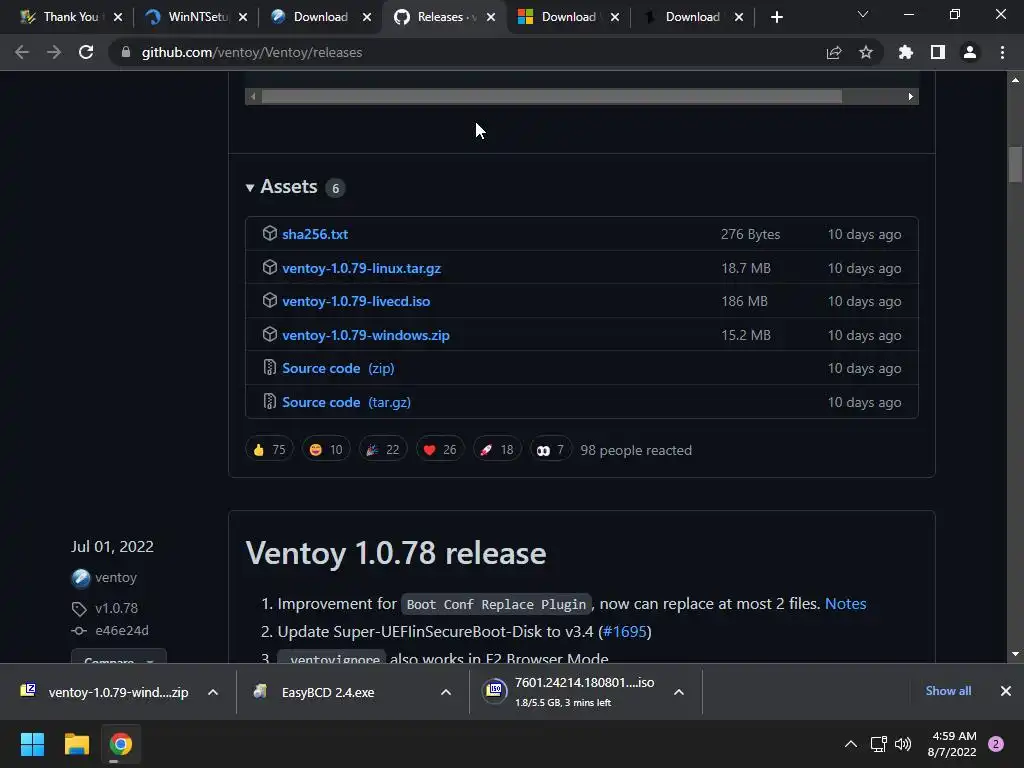Go back with the browser back arrow
Image resolution: width=1024 pixels, height=768 pixels.
coord(22,52)
